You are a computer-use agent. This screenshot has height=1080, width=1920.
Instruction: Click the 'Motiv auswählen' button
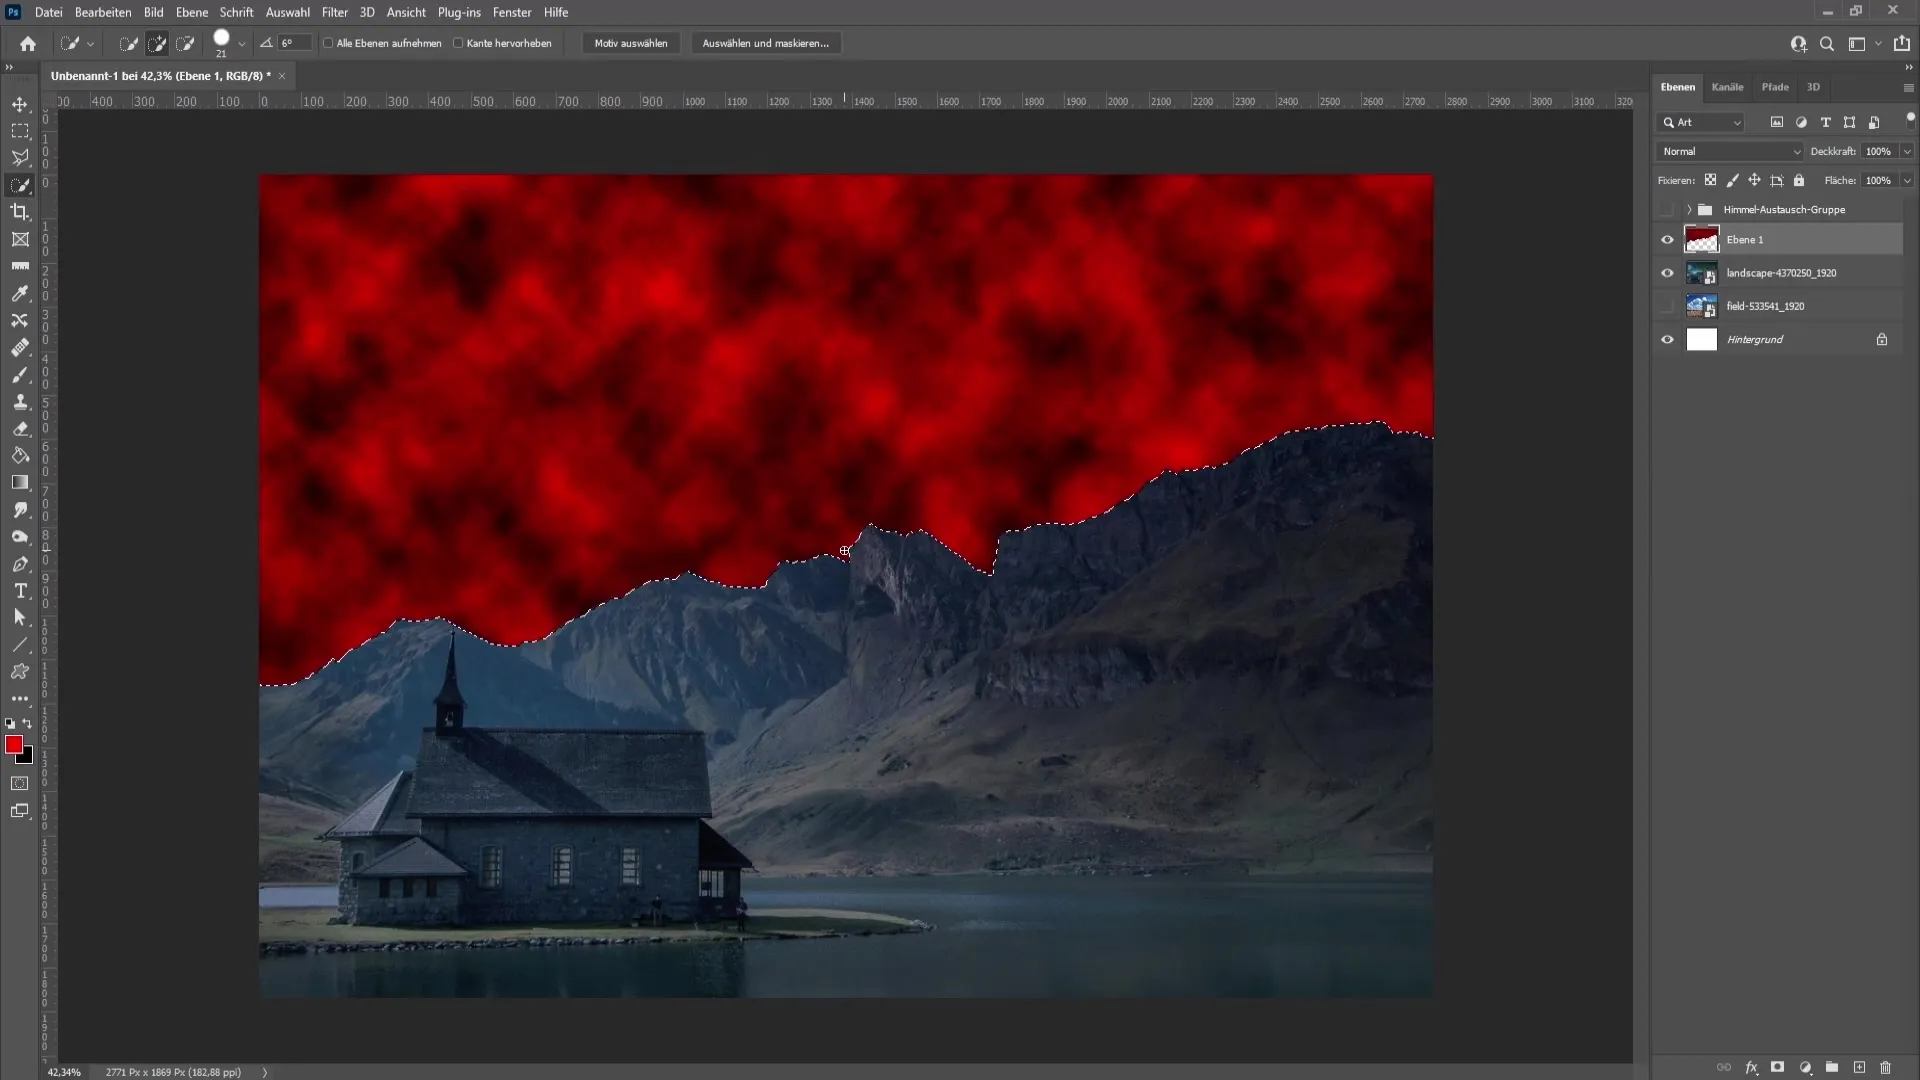pos(631,43)
